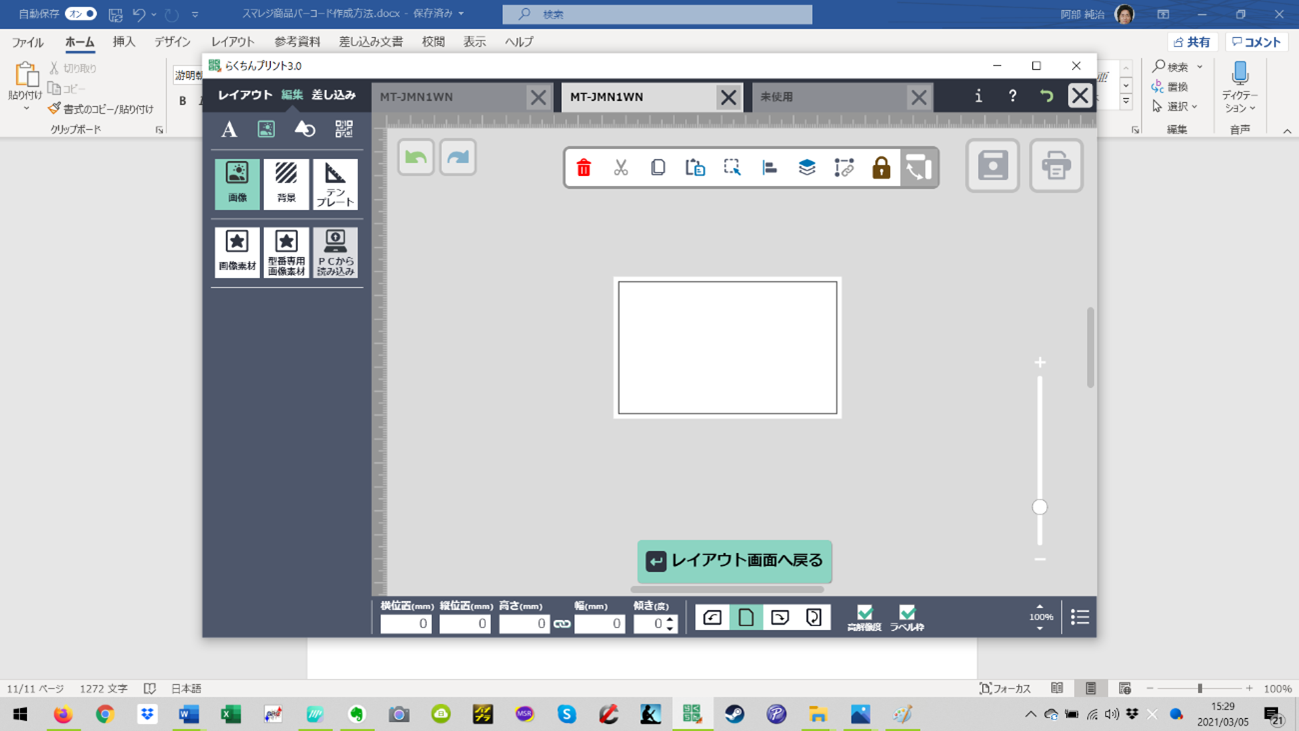Increase zoom with arrow above 100%

pos(1040,606)
